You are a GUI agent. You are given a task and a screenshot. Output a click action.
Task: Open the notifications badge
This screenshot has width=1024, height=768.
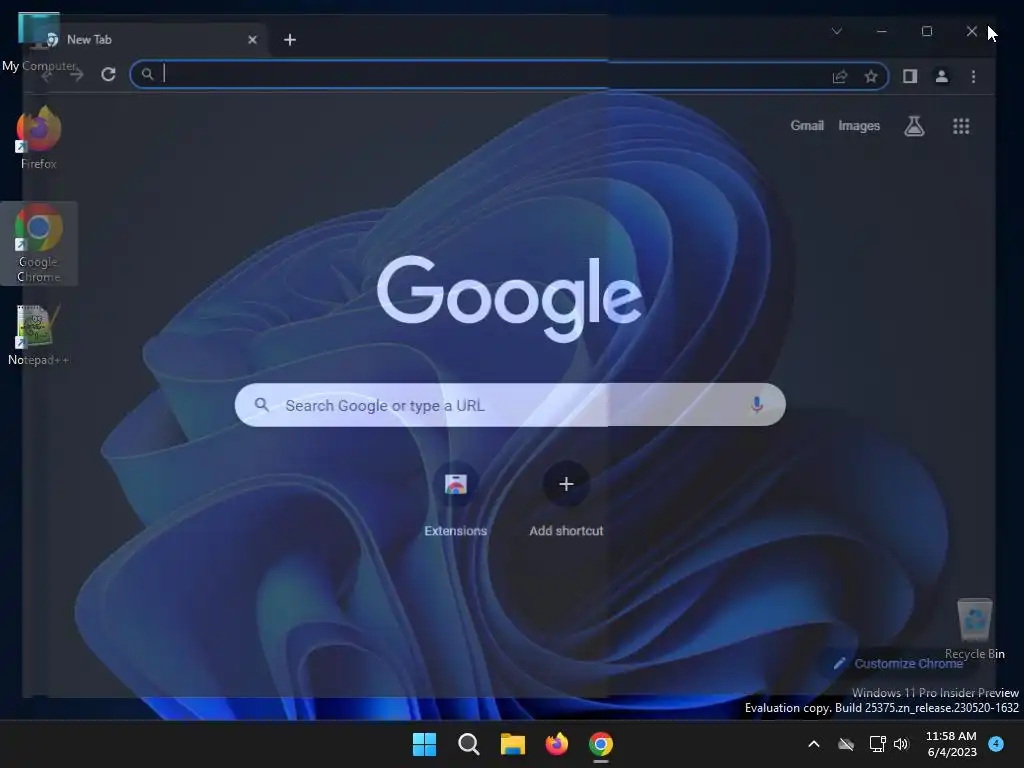[x=996, y=744]
